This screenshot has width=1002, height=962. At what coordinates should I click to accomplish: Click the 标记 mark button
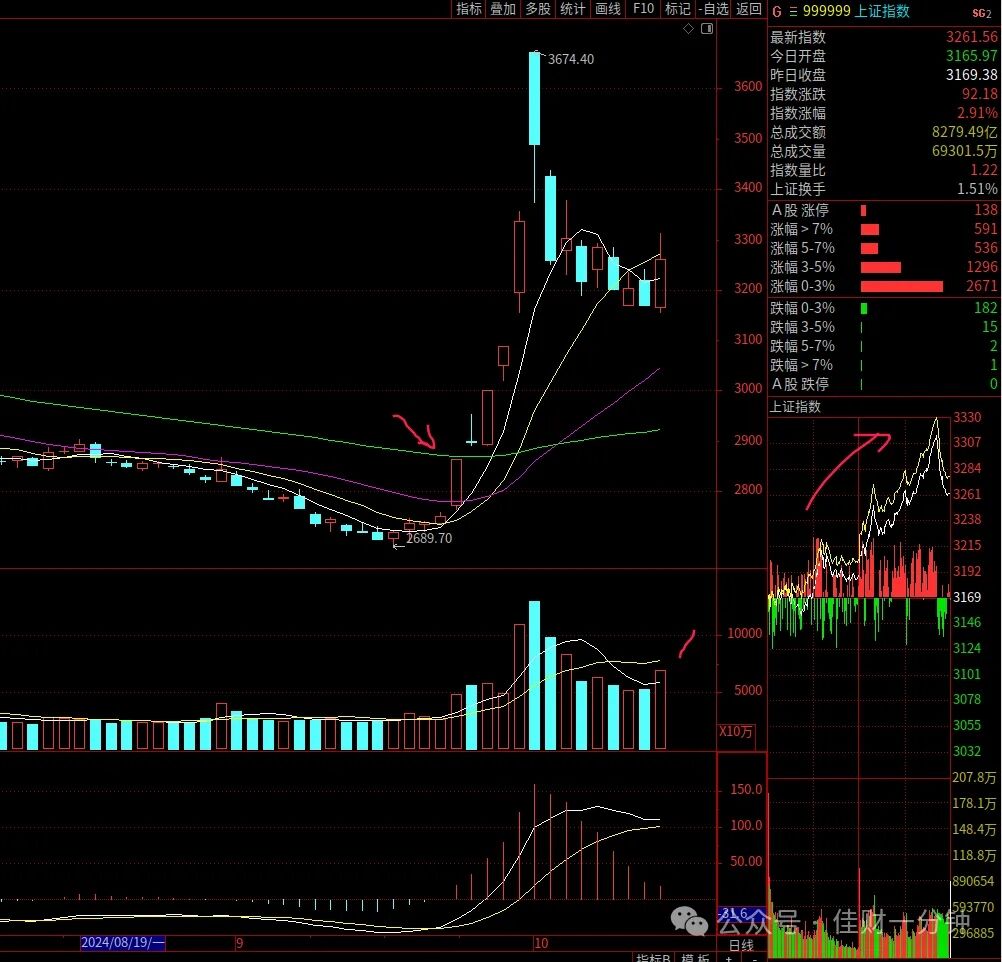[678, 9]
